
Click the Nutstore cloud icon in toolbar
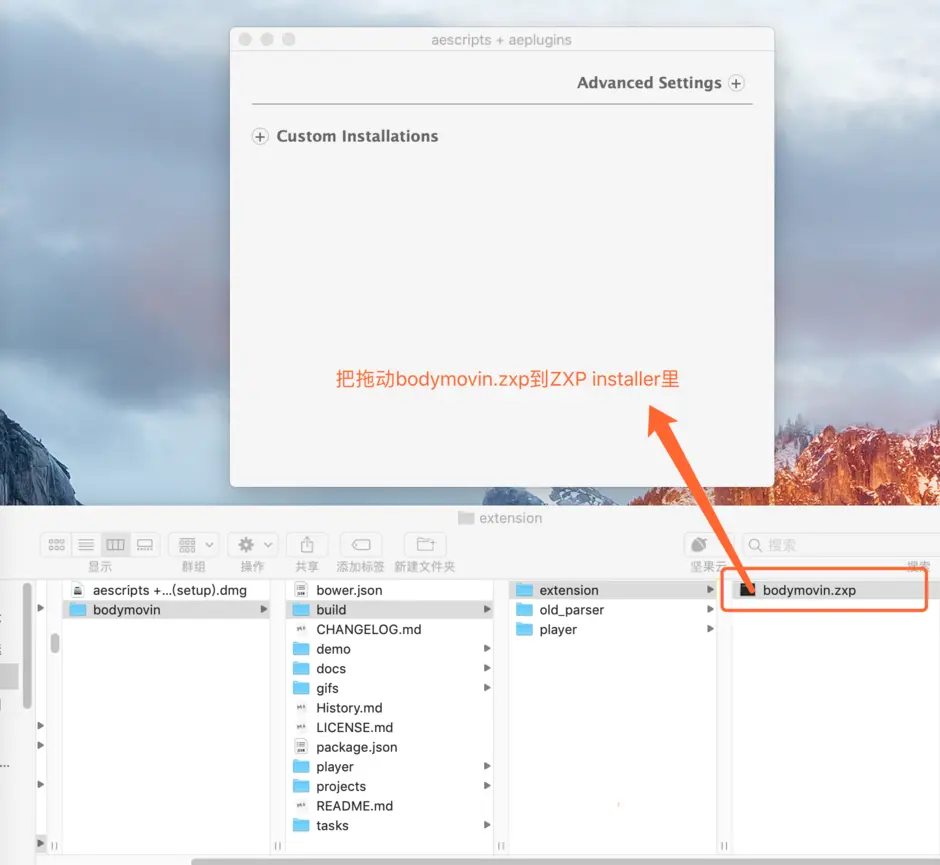699,544
